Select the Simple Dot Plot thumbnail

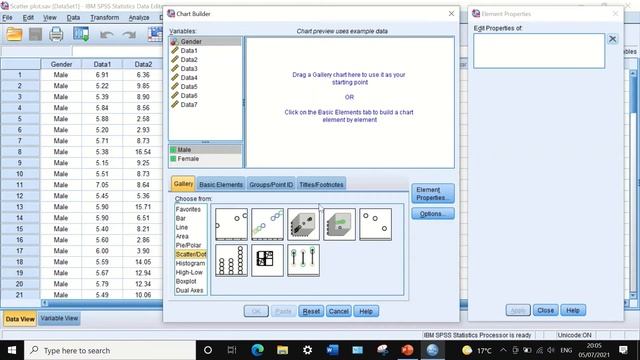pyautogui.click(x=231, y=260)
